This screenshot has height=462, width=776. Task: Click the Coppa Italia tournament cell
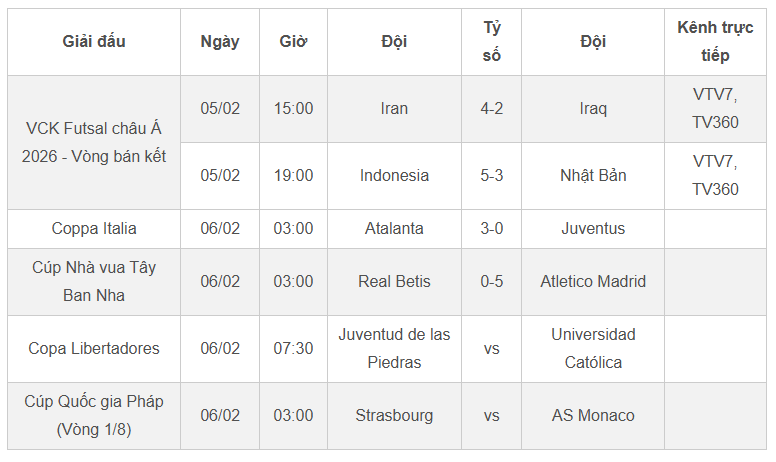click(94, 228)
